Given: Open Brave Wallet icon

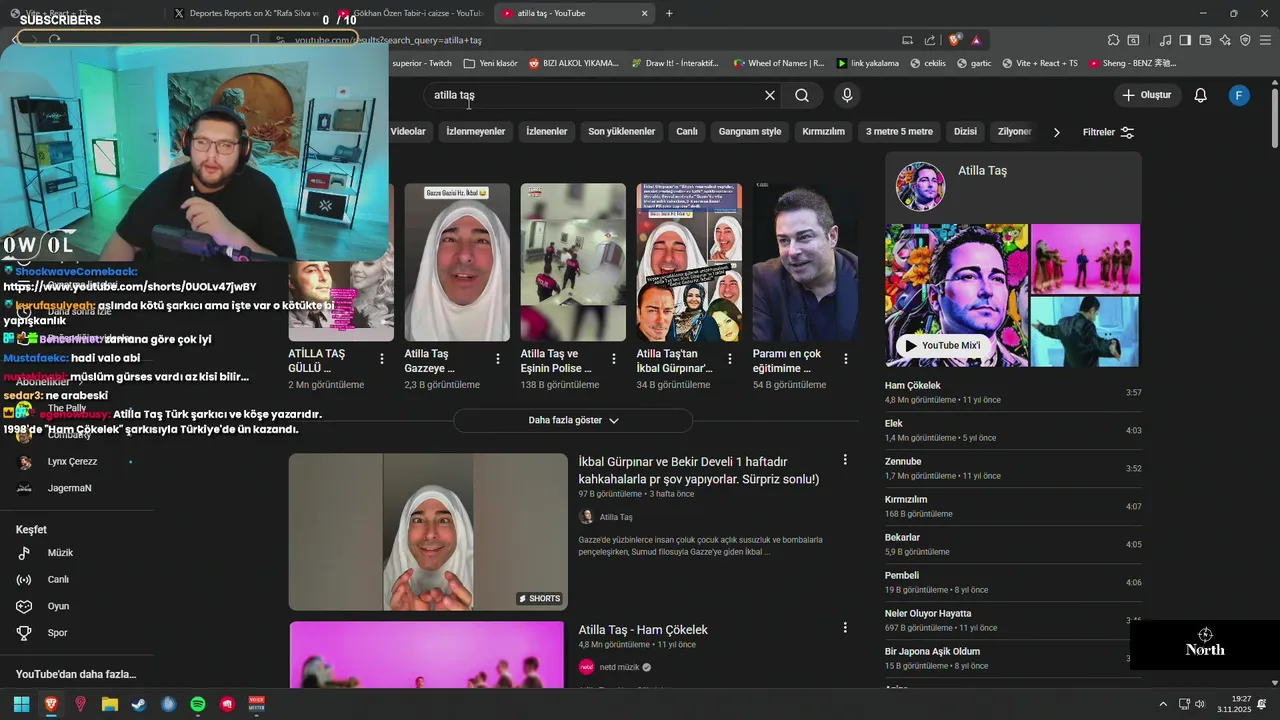Looking at the screenshot, I should pos(1205,40).
